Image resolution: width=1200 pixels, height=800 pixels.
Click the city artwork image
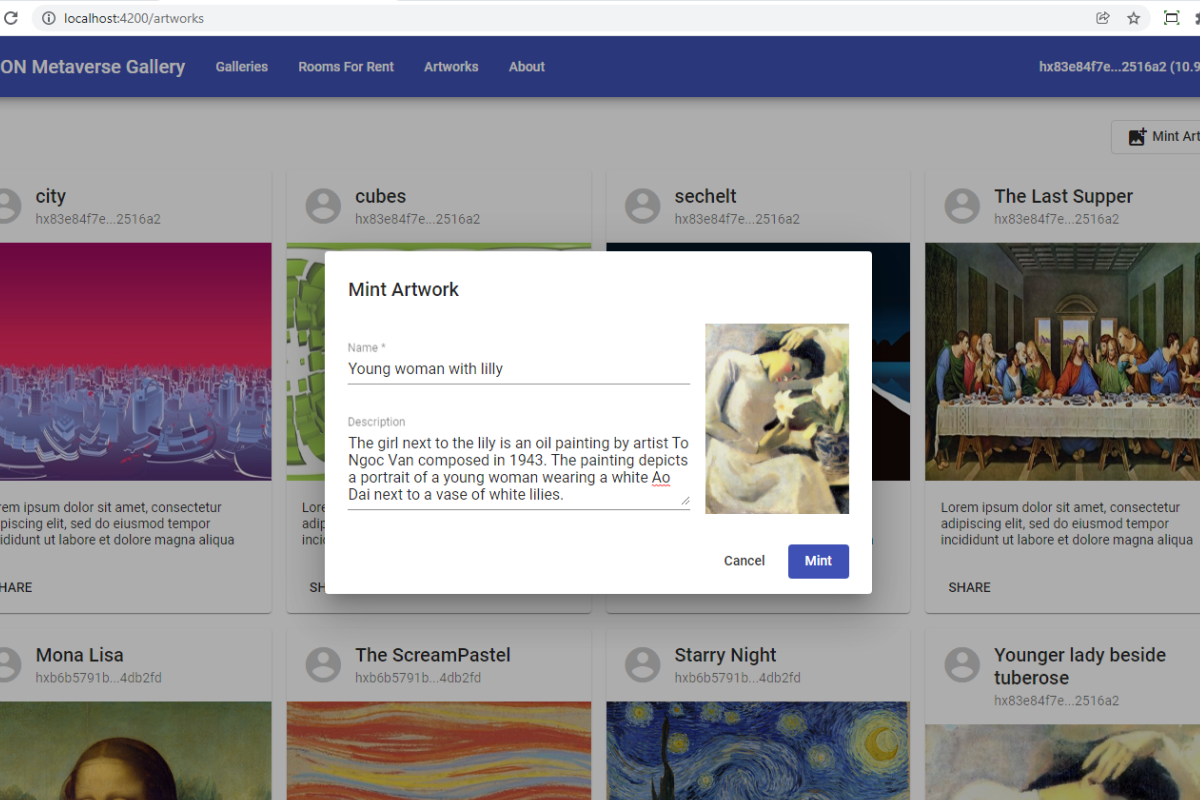(x=135, y=362)
